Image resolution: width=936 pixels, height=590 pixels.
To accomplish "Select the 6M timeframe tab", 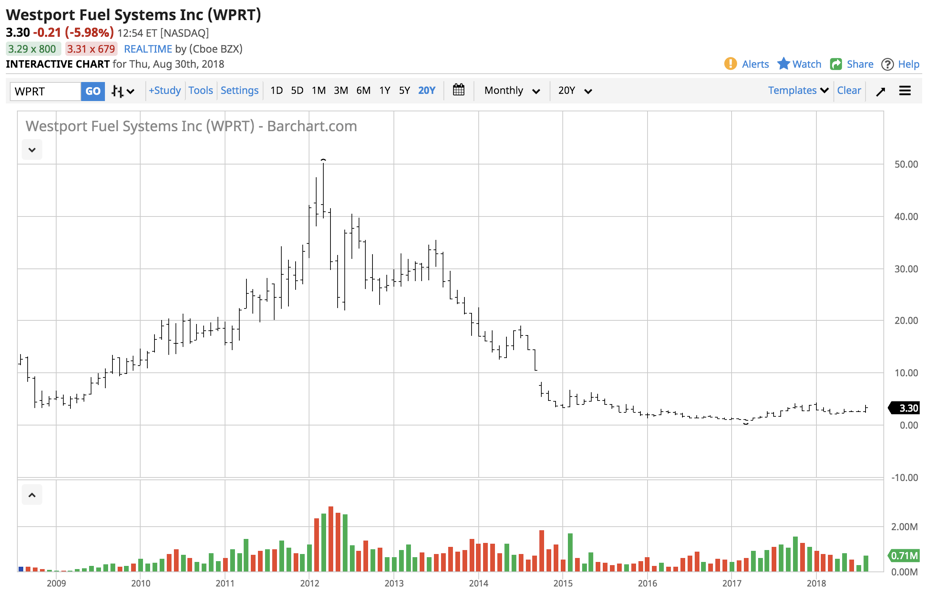I will coord(362,90).
